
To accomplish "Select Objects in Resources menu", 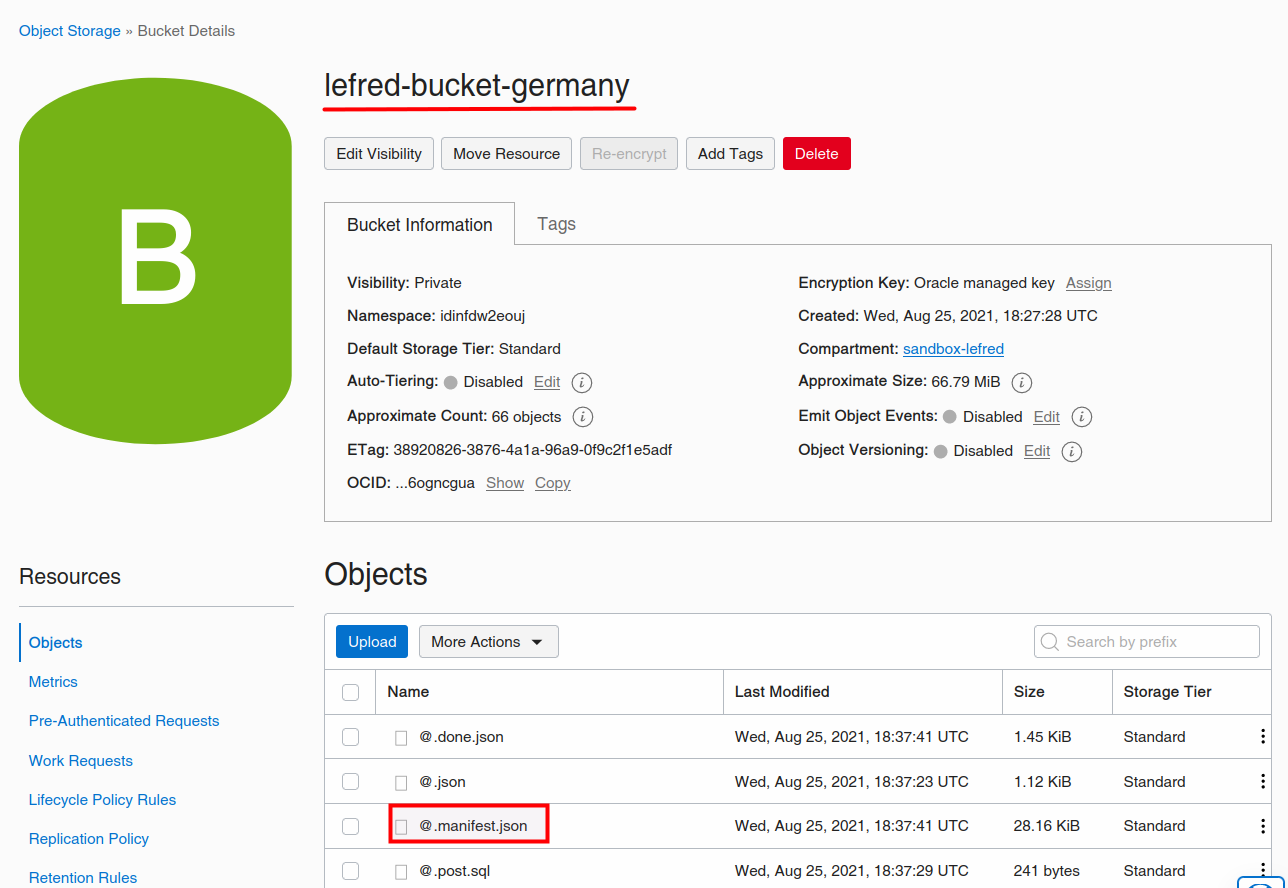I will [x=56, y=643].
